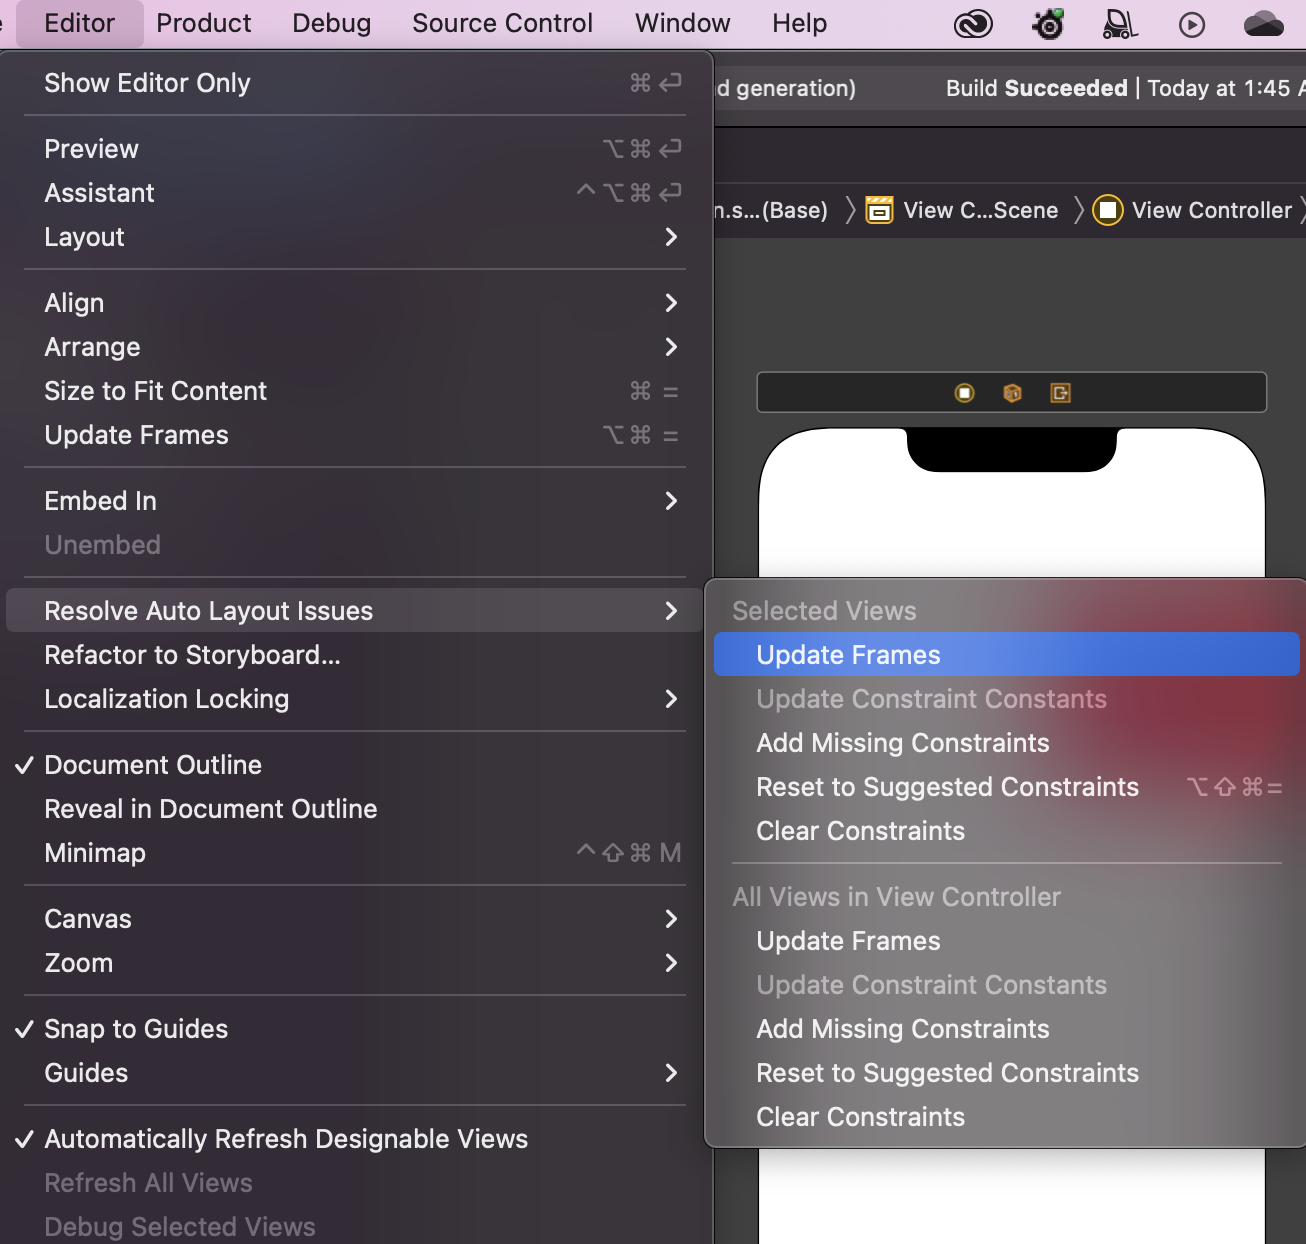Choose Refactor to Storyboard…
This screenshot has width=1306, height=1244.
(x=355, y=655)
